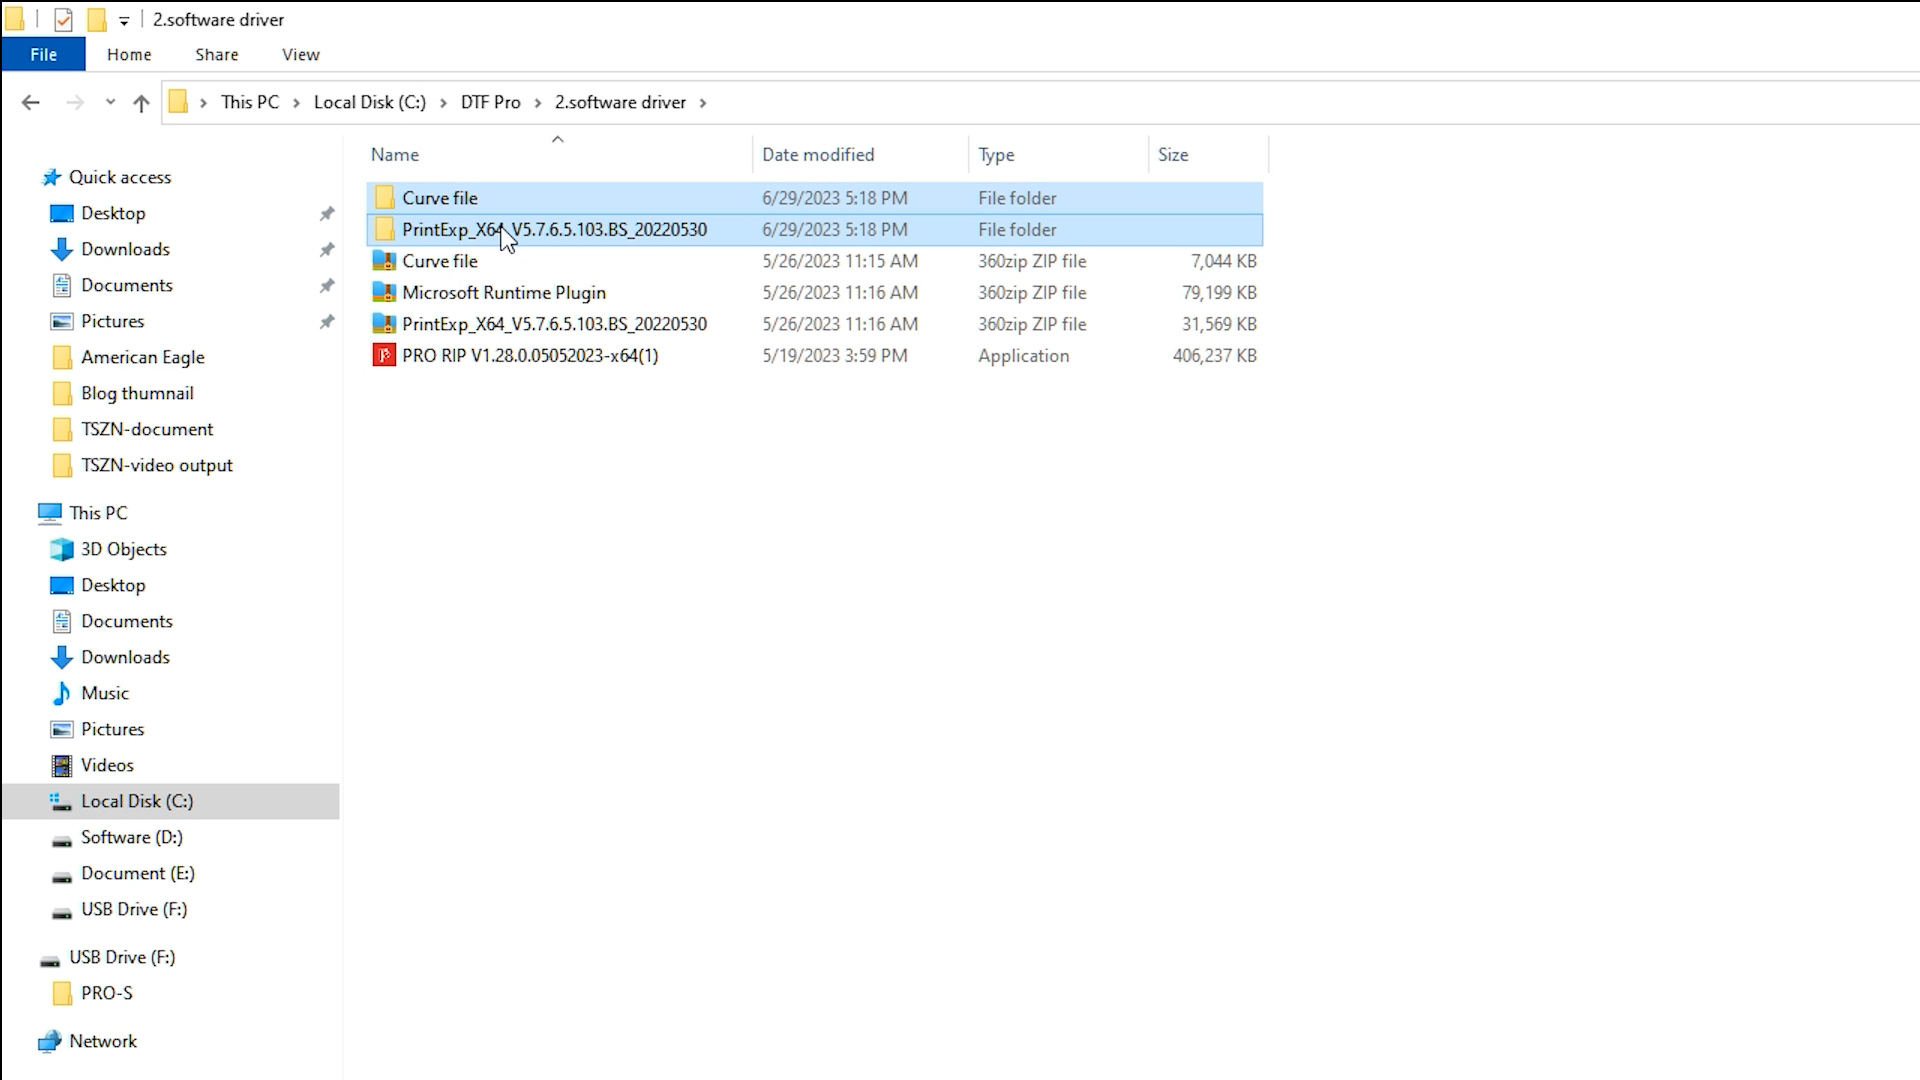Click Local Disk (C:) in breadcrumb
1920x1080 pixels.
click(370, 102)
